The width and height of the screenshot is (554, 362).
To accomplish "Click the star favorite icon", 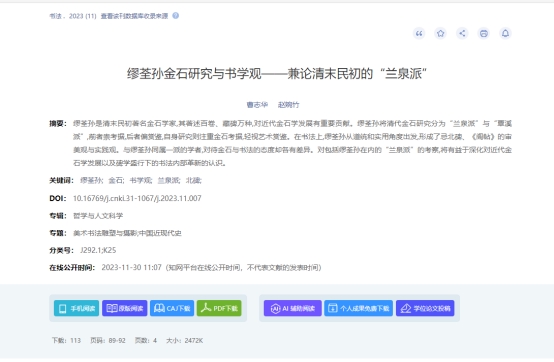I will pos(441,33).
